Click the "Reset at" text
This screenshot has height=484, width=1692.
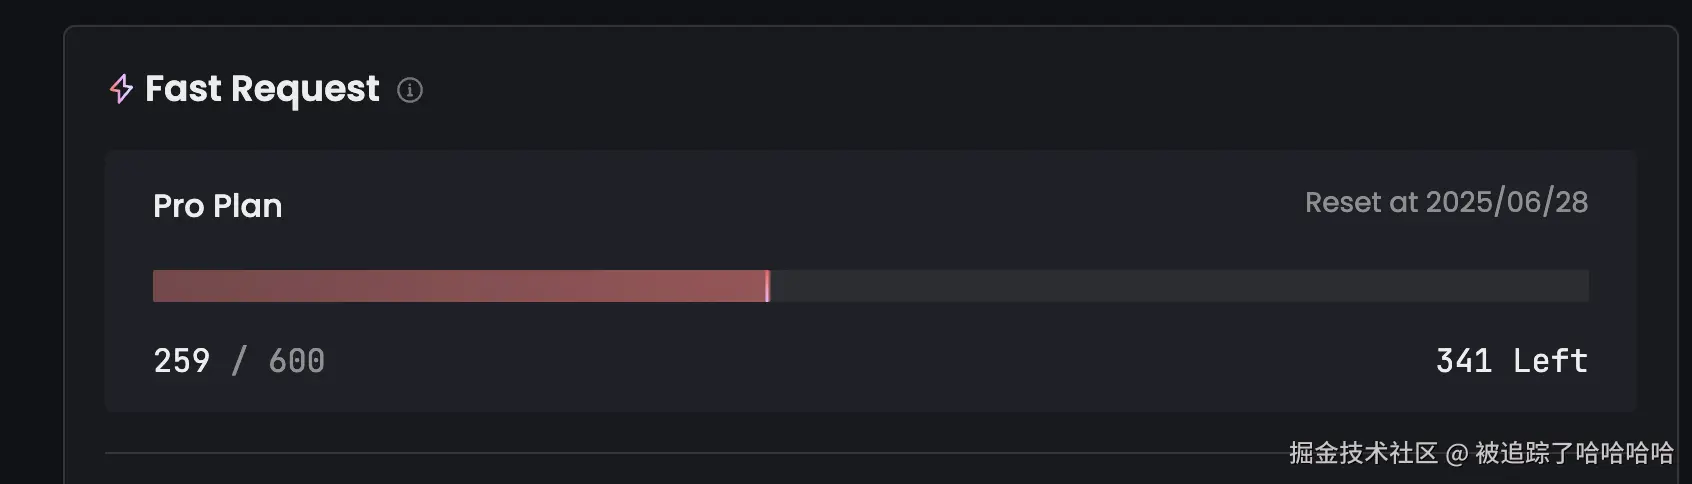1361,202
